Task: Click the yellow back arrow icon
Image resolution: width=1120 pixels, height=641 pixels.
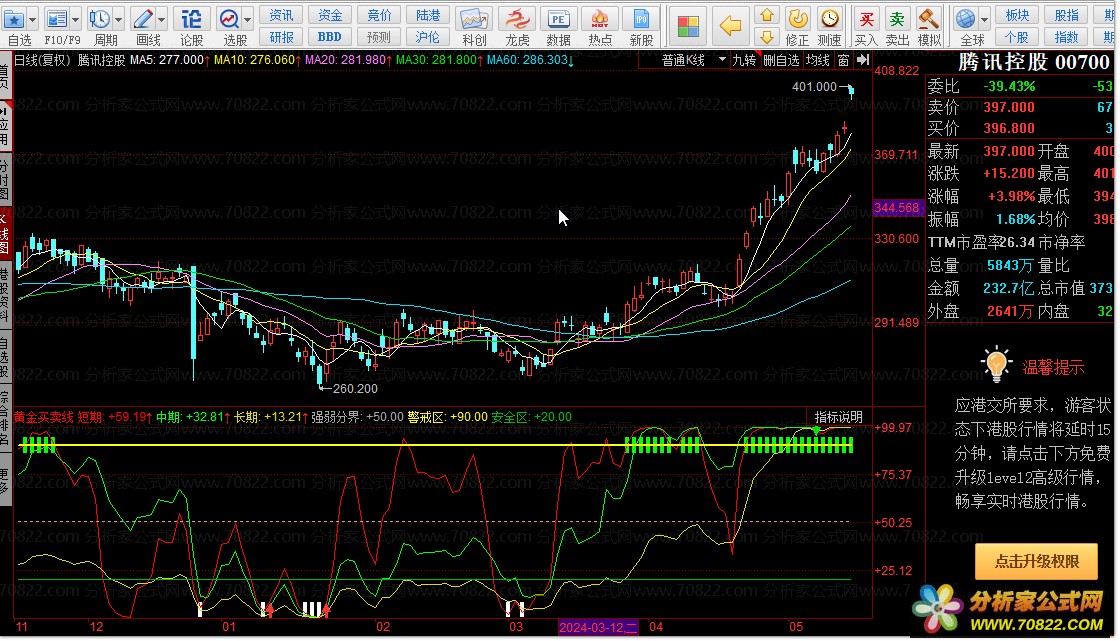Action: (731, 26)
